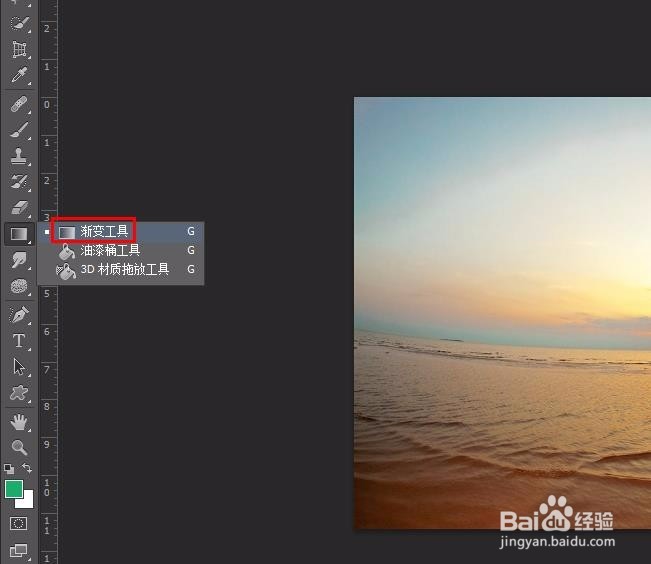Screen dimensions: 651x564
Task: Reset default foreground and background colors
Action: (x=9, y=469)
